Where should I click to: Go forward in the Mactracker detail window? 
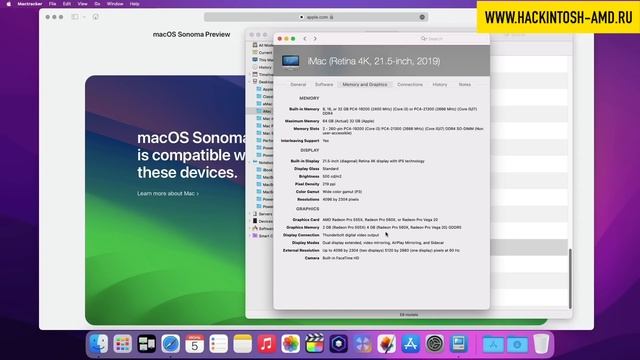coord(315,38)
